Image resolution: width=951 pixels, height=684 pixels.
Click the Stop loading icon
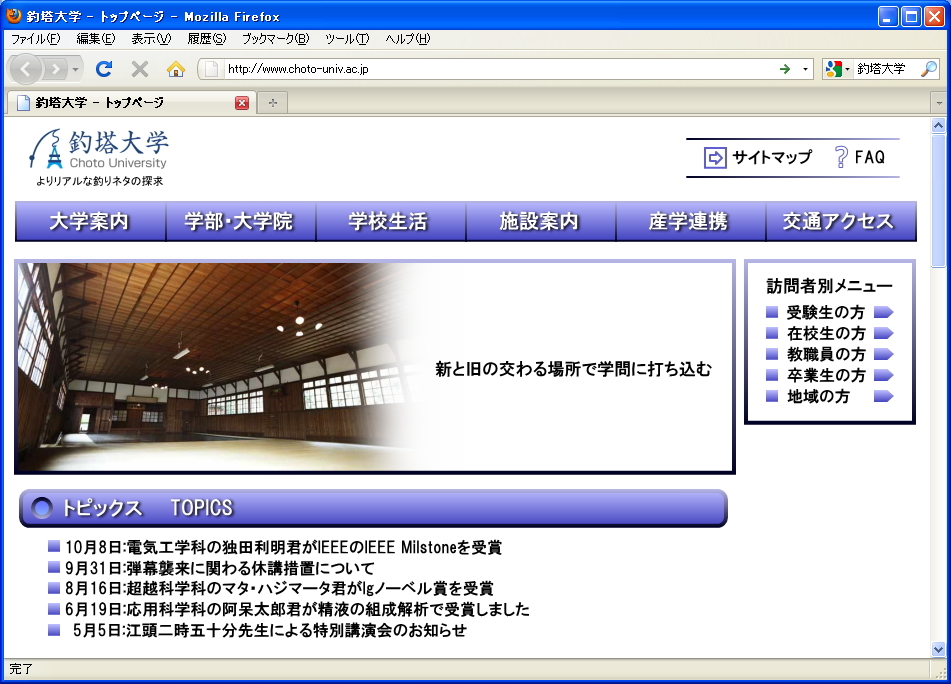(x=140, y=69)
